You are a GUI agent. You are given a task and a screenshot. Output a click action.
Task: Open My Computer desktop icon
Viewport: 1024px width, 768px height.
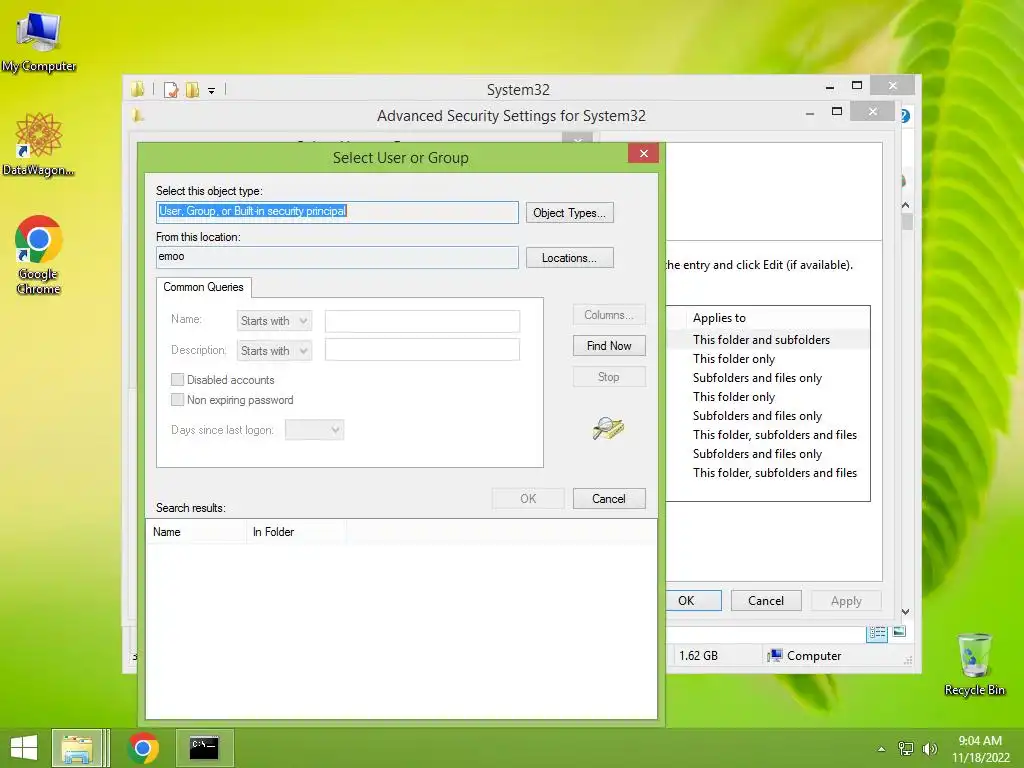pyautogui.click(x=39, y=42)
